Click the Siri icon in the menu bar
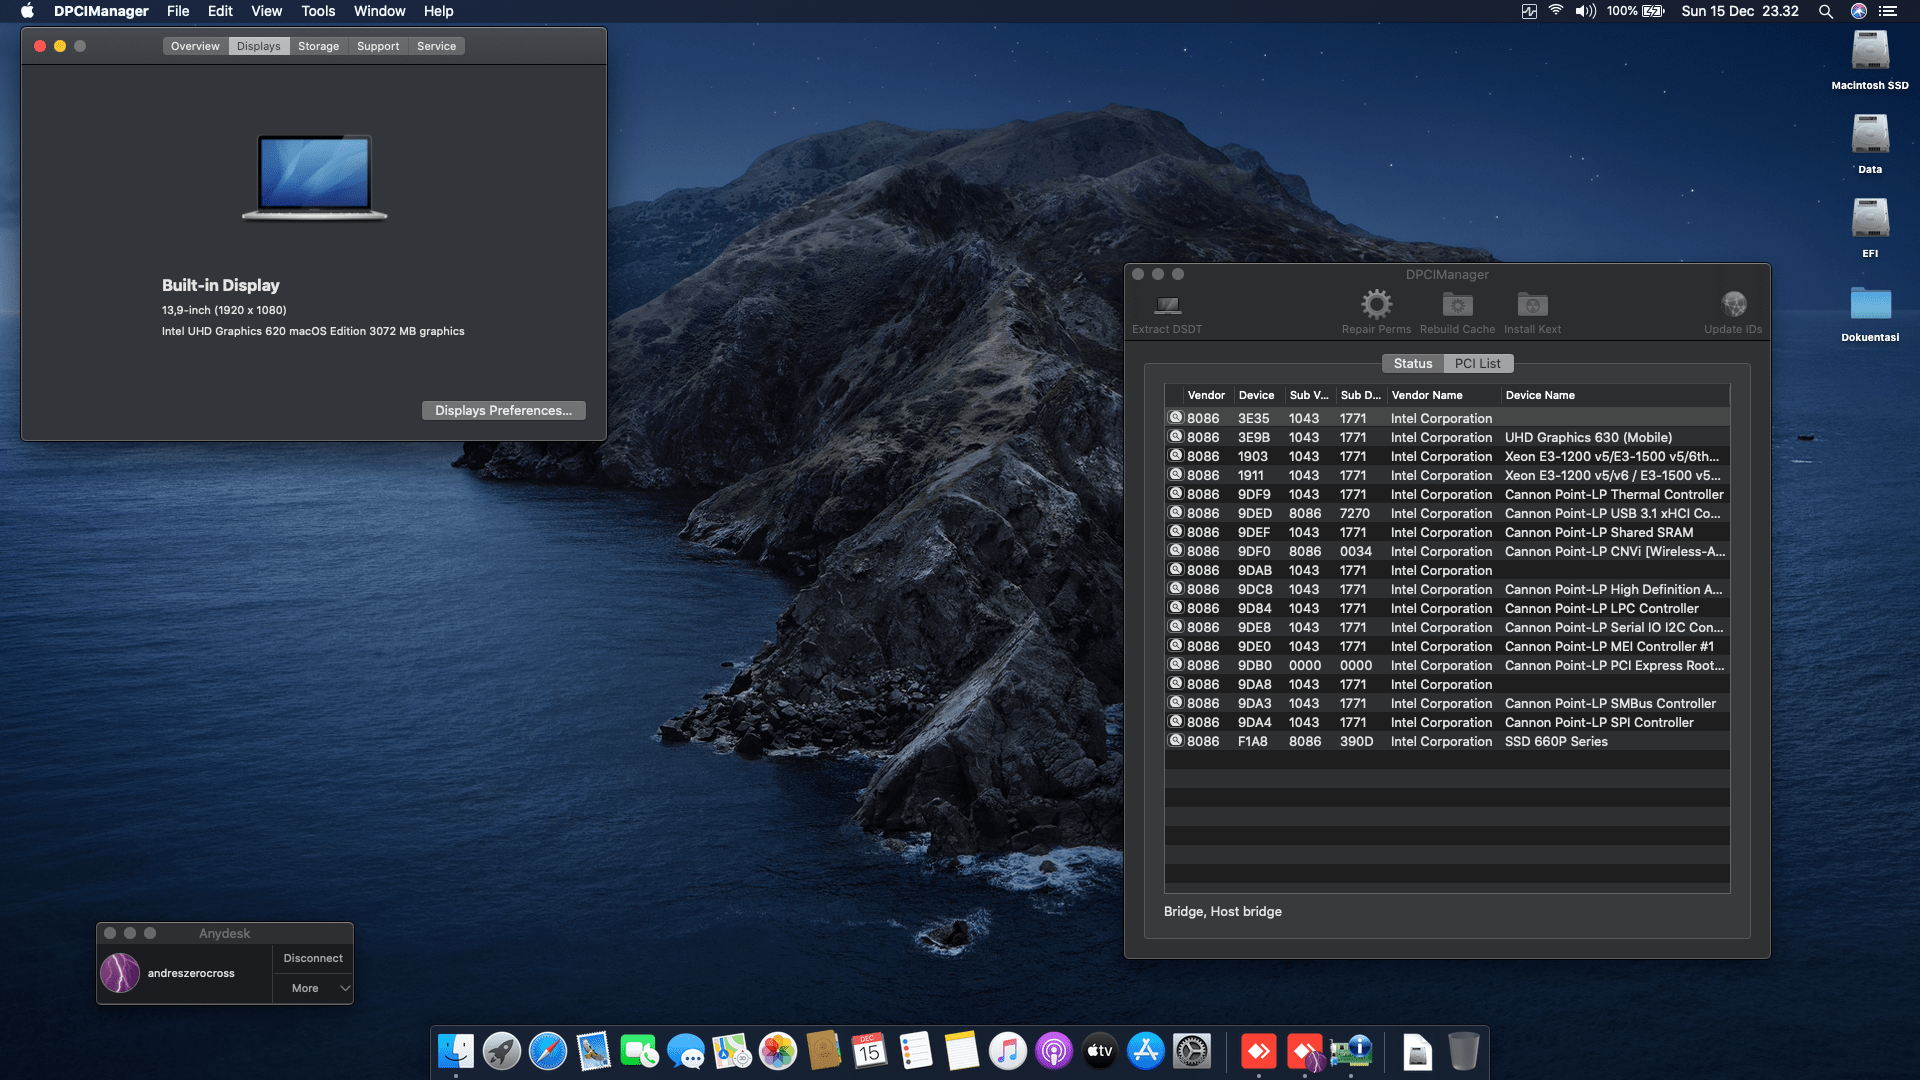Viewport: 1920px width, 1080px height. [1858, 11]
